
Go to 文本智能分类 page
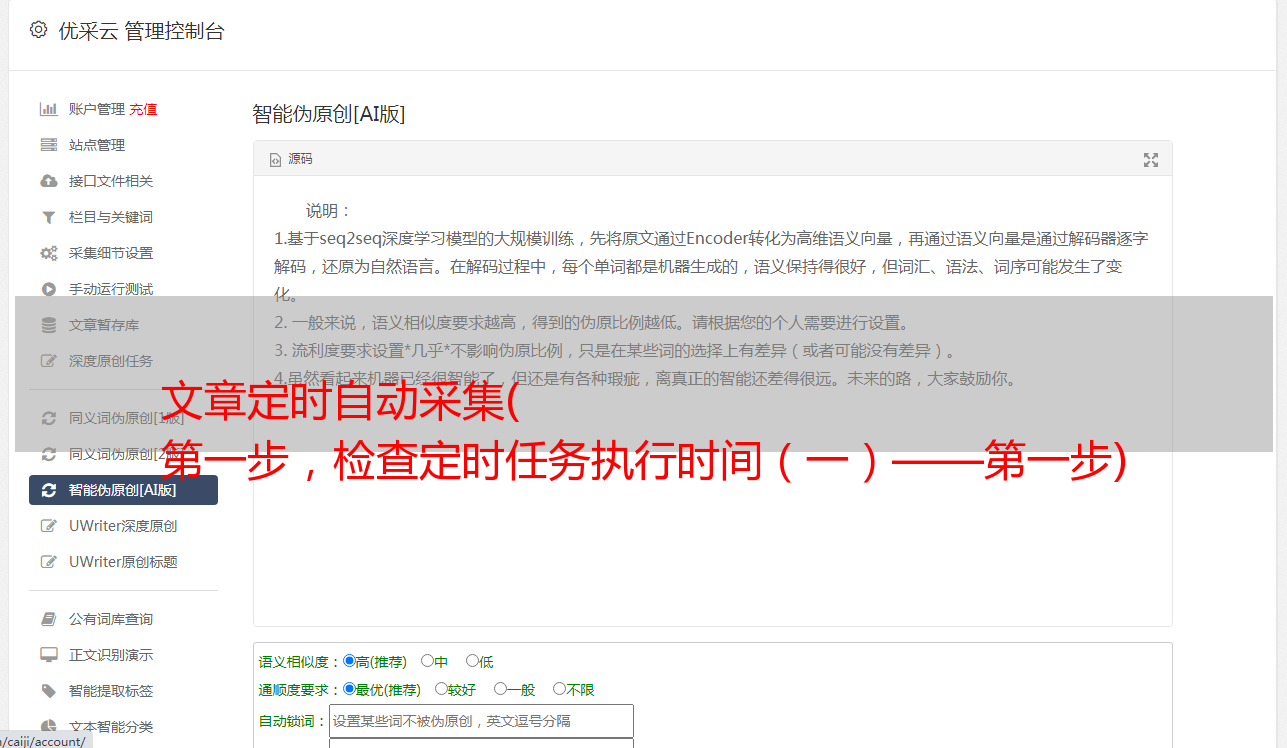tap(111, 727)
